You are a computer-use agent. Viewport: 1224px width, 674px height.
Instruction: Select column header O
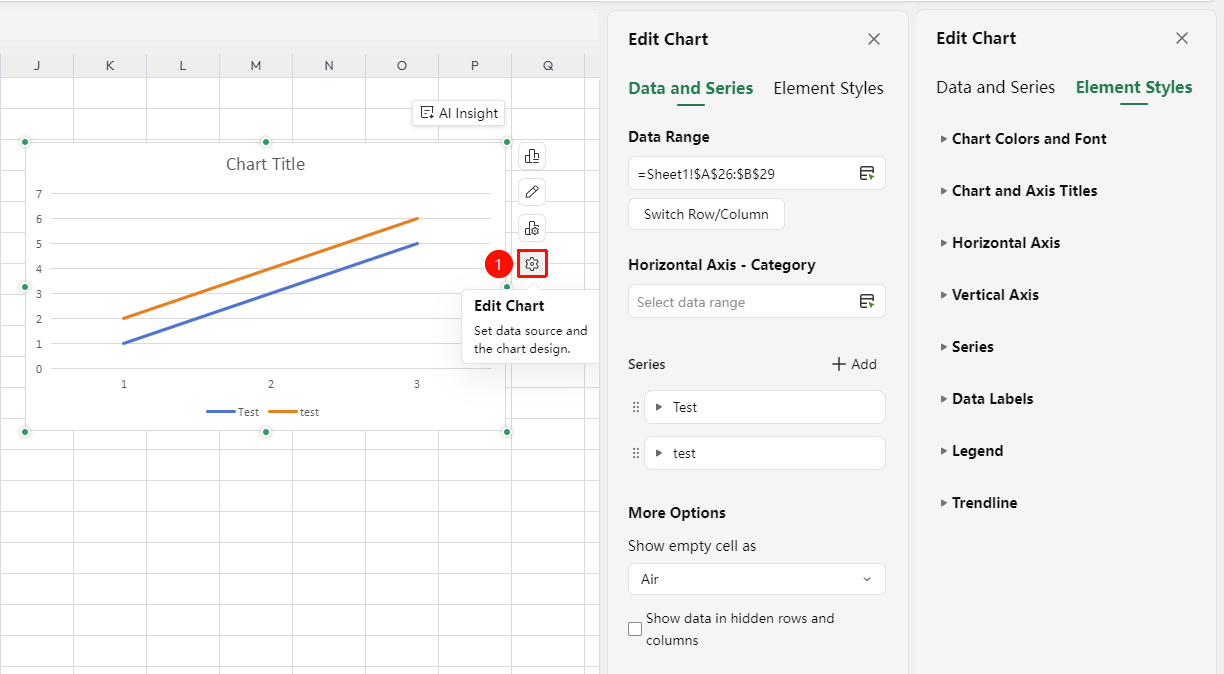point(402,66)
